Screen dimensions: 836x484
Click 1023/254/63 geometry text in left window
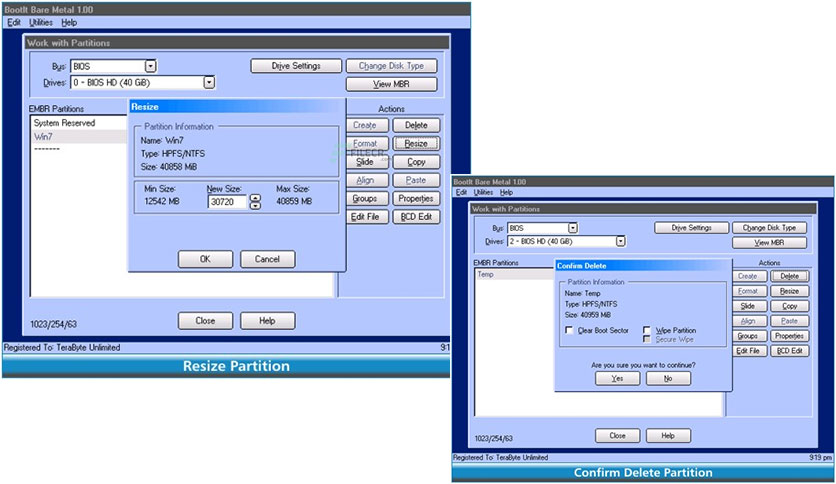(x=53, y=324)
